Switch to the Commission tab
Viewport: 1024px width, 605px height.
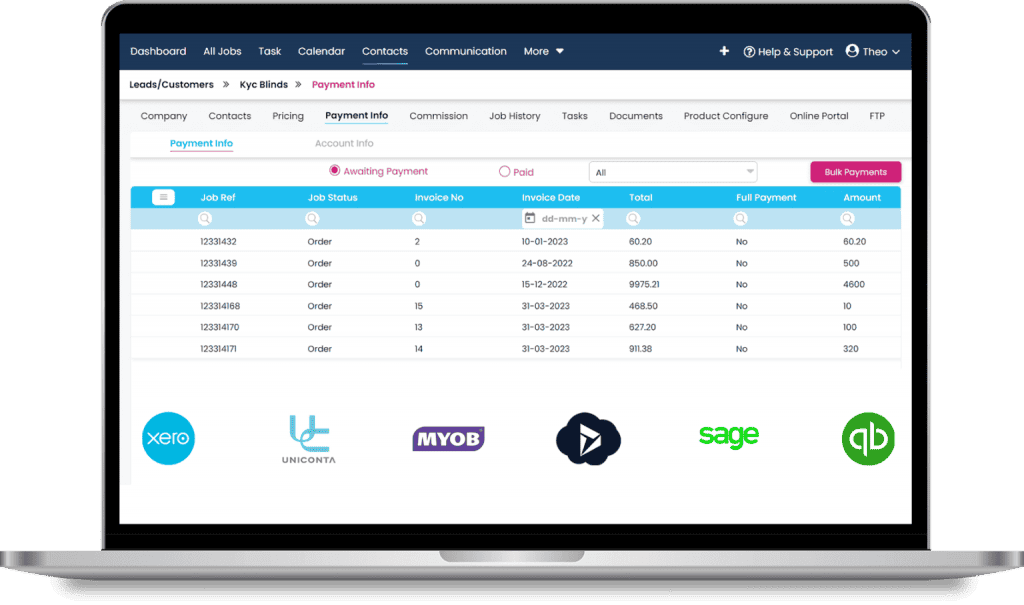point(438,116)
